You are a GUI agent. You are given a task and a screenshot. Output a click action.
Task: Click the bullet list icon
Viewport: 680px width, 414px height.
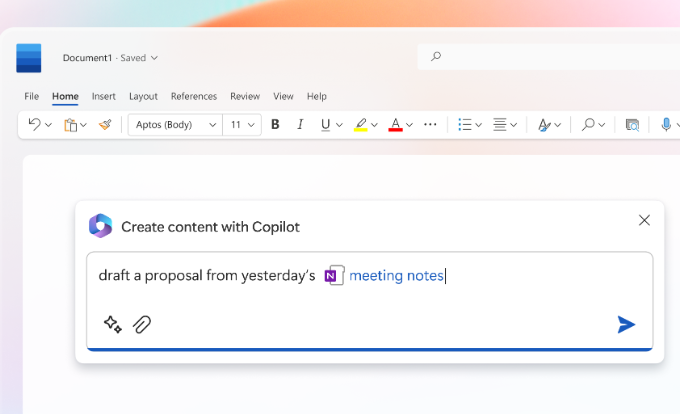click(464, 125)
